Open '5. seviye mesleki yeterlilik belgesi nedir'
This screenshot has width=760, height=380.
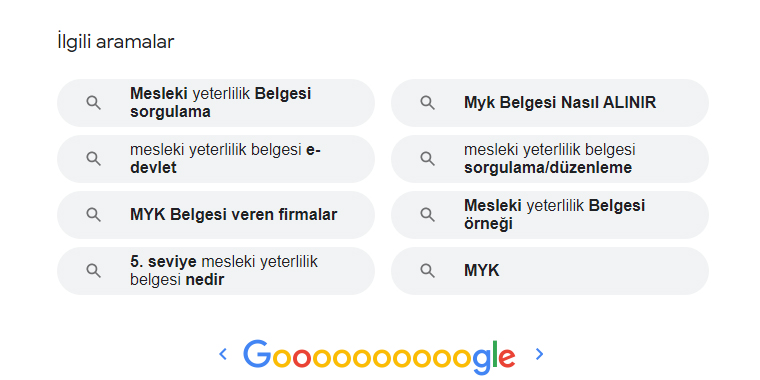[x=216, y=271]
